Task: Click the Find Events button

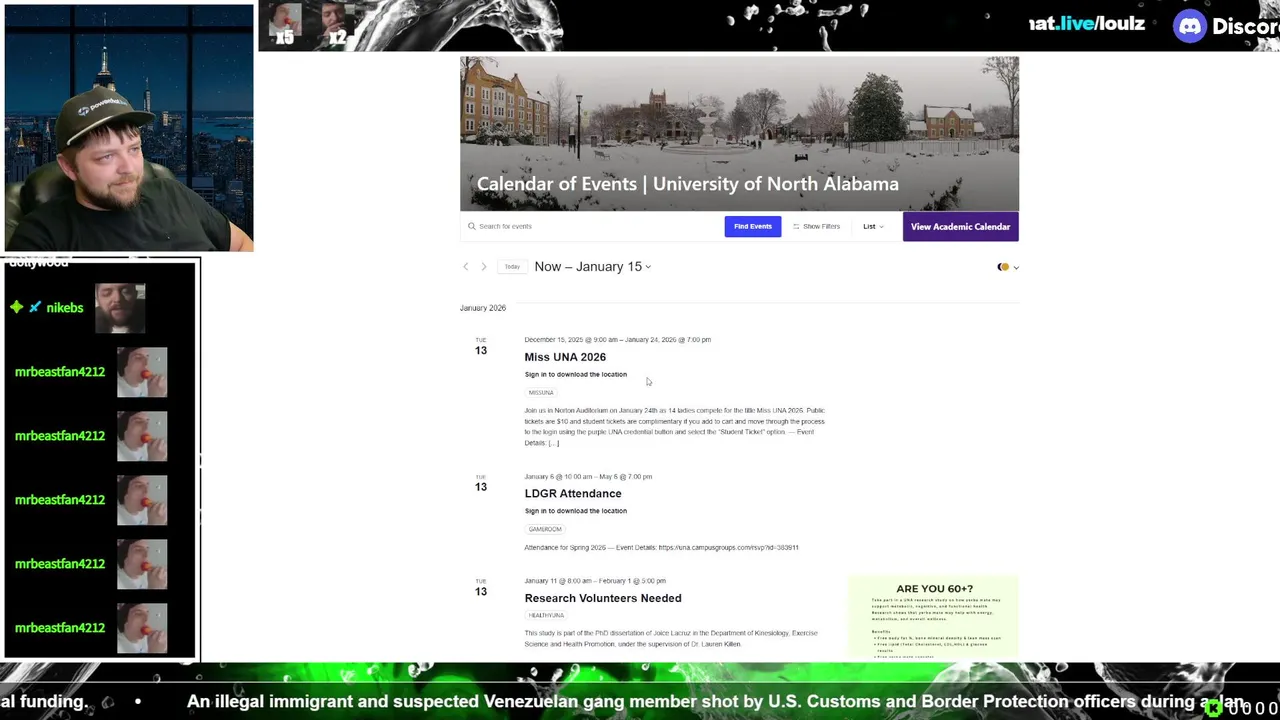Action: click(x=753, y=226)
